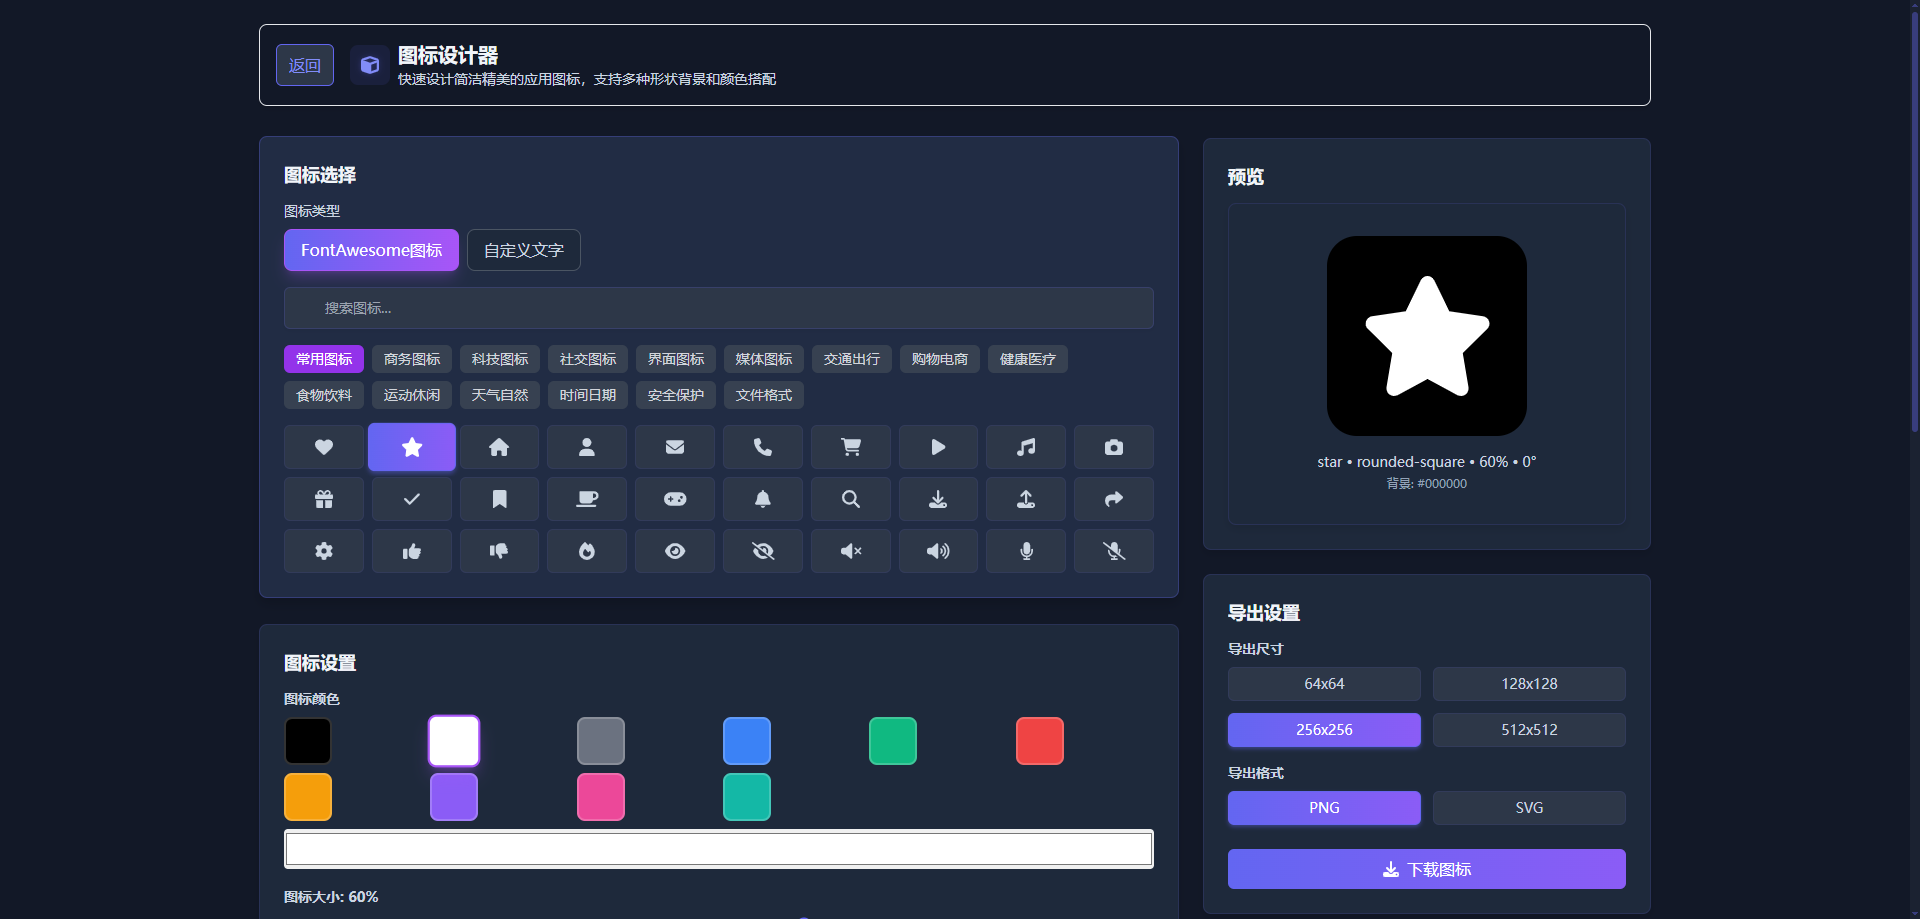1920x919 pixels.
Task: Select the gear settings icon
Action: (x=323, y=551)
